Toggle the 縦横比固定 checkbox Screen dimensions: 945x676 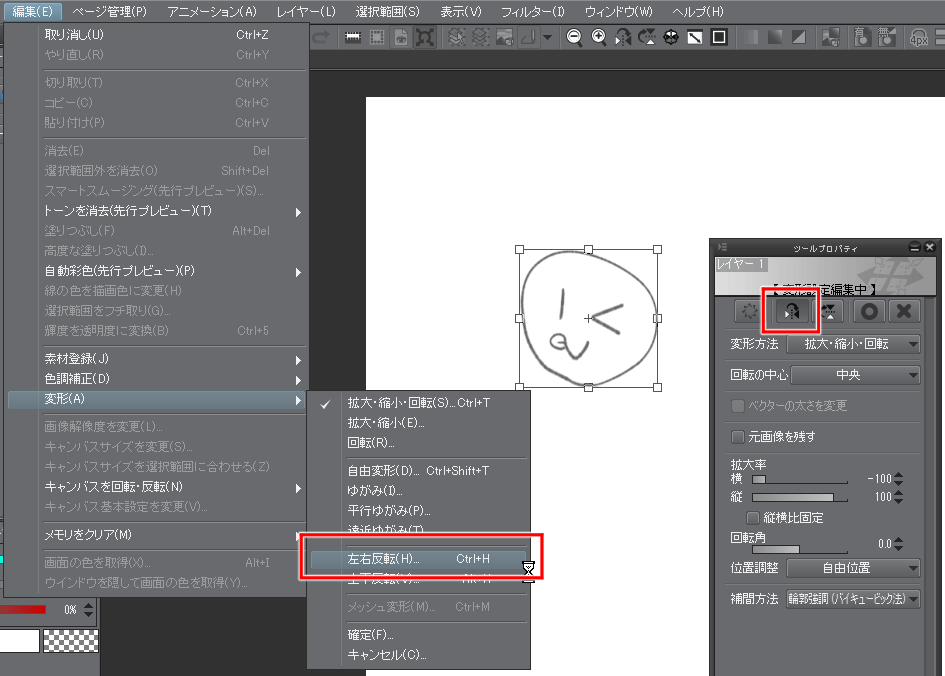pyautogui.click(x=754, y=518)
